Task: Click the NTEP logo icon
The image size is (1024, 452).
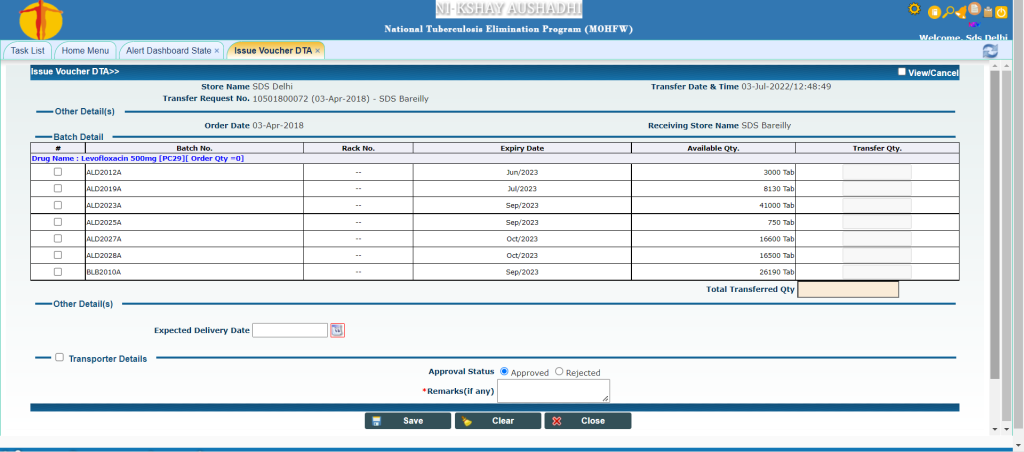Action: 41,20
